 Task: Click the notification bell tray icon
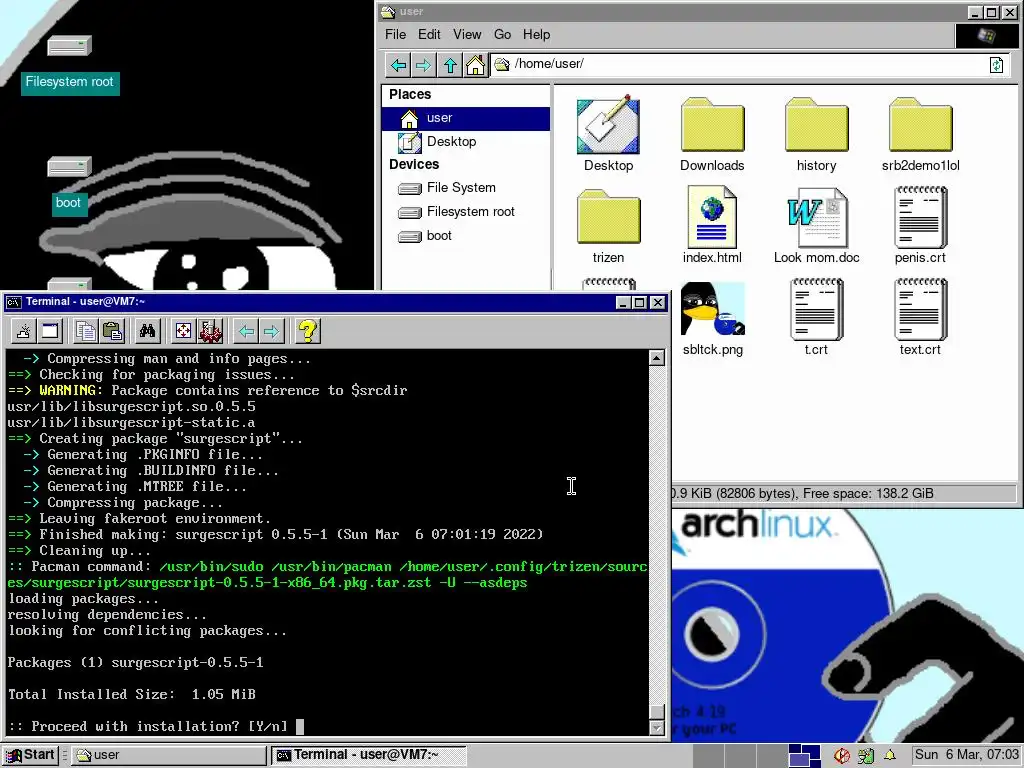889,756
